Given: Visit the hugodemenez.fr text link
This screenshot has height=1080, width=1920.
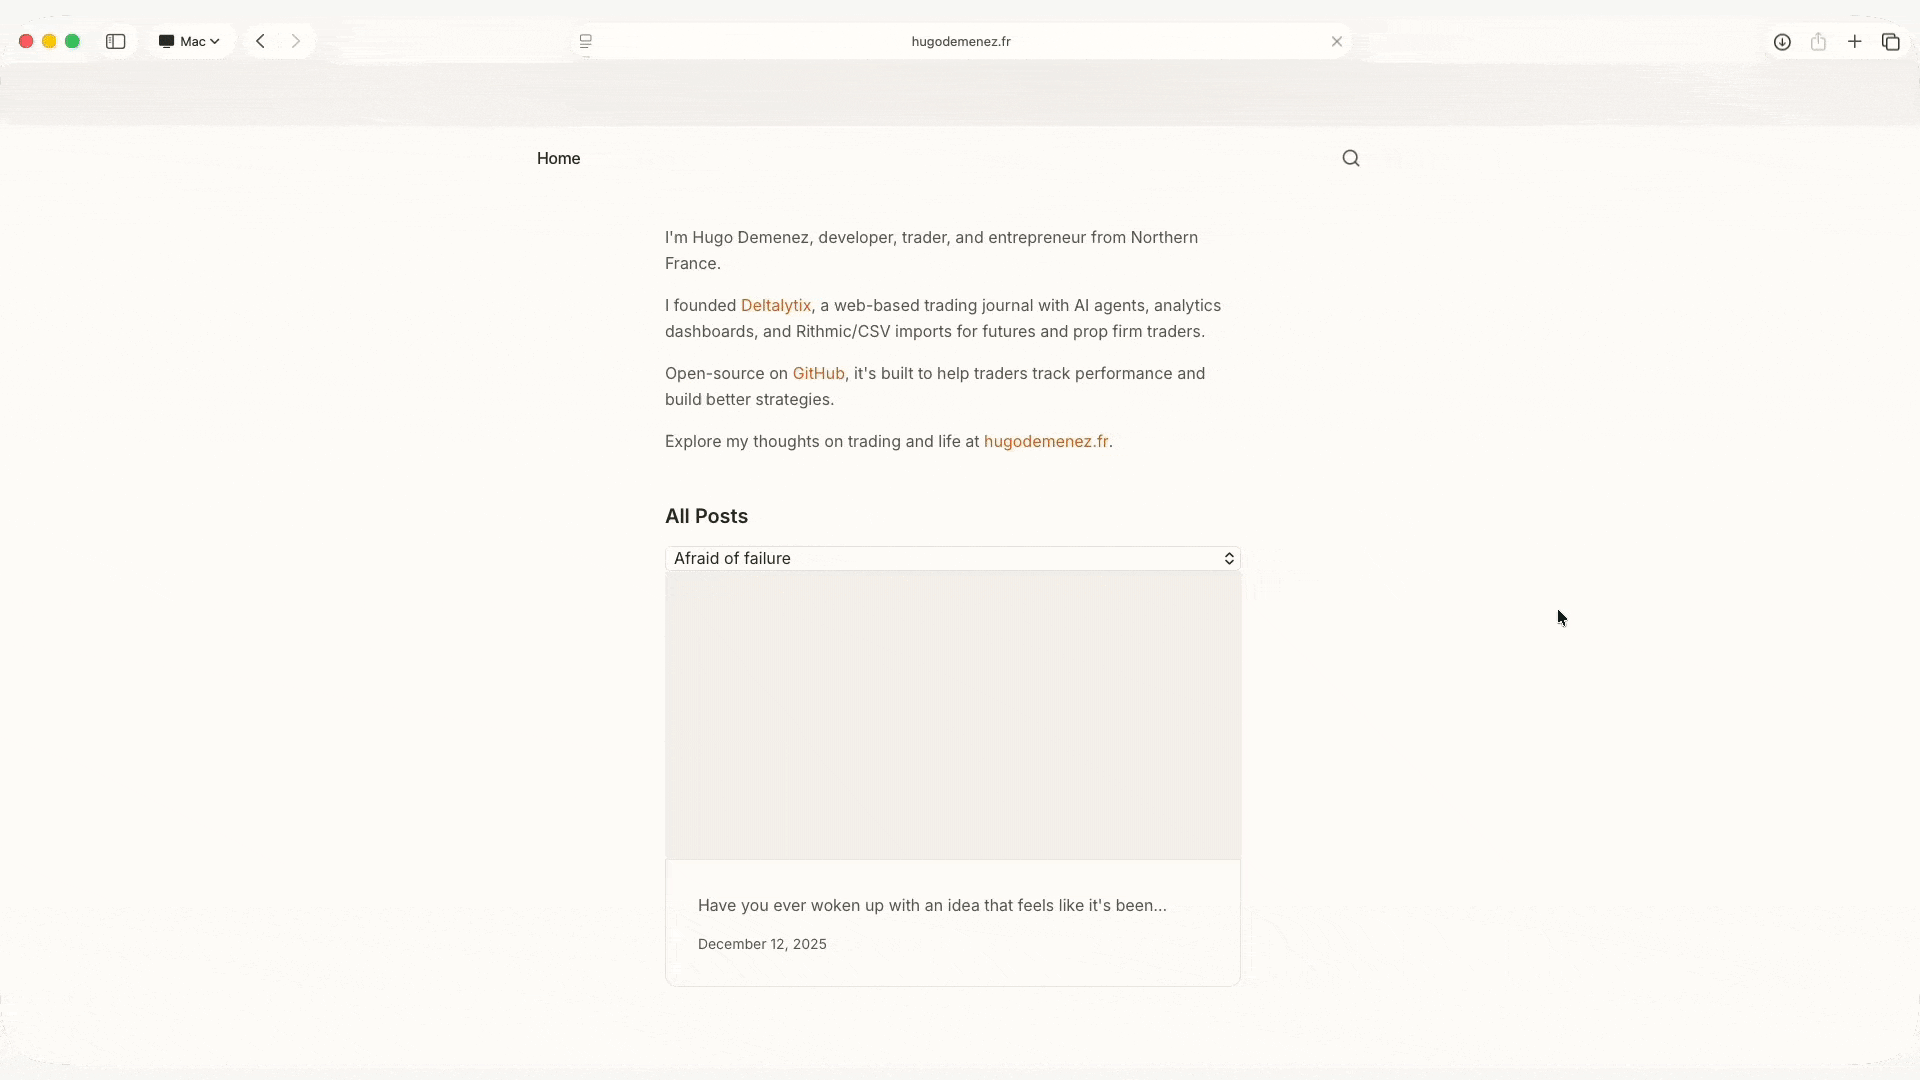Looking at the screenshot, I should click(x=1046, y=441).
